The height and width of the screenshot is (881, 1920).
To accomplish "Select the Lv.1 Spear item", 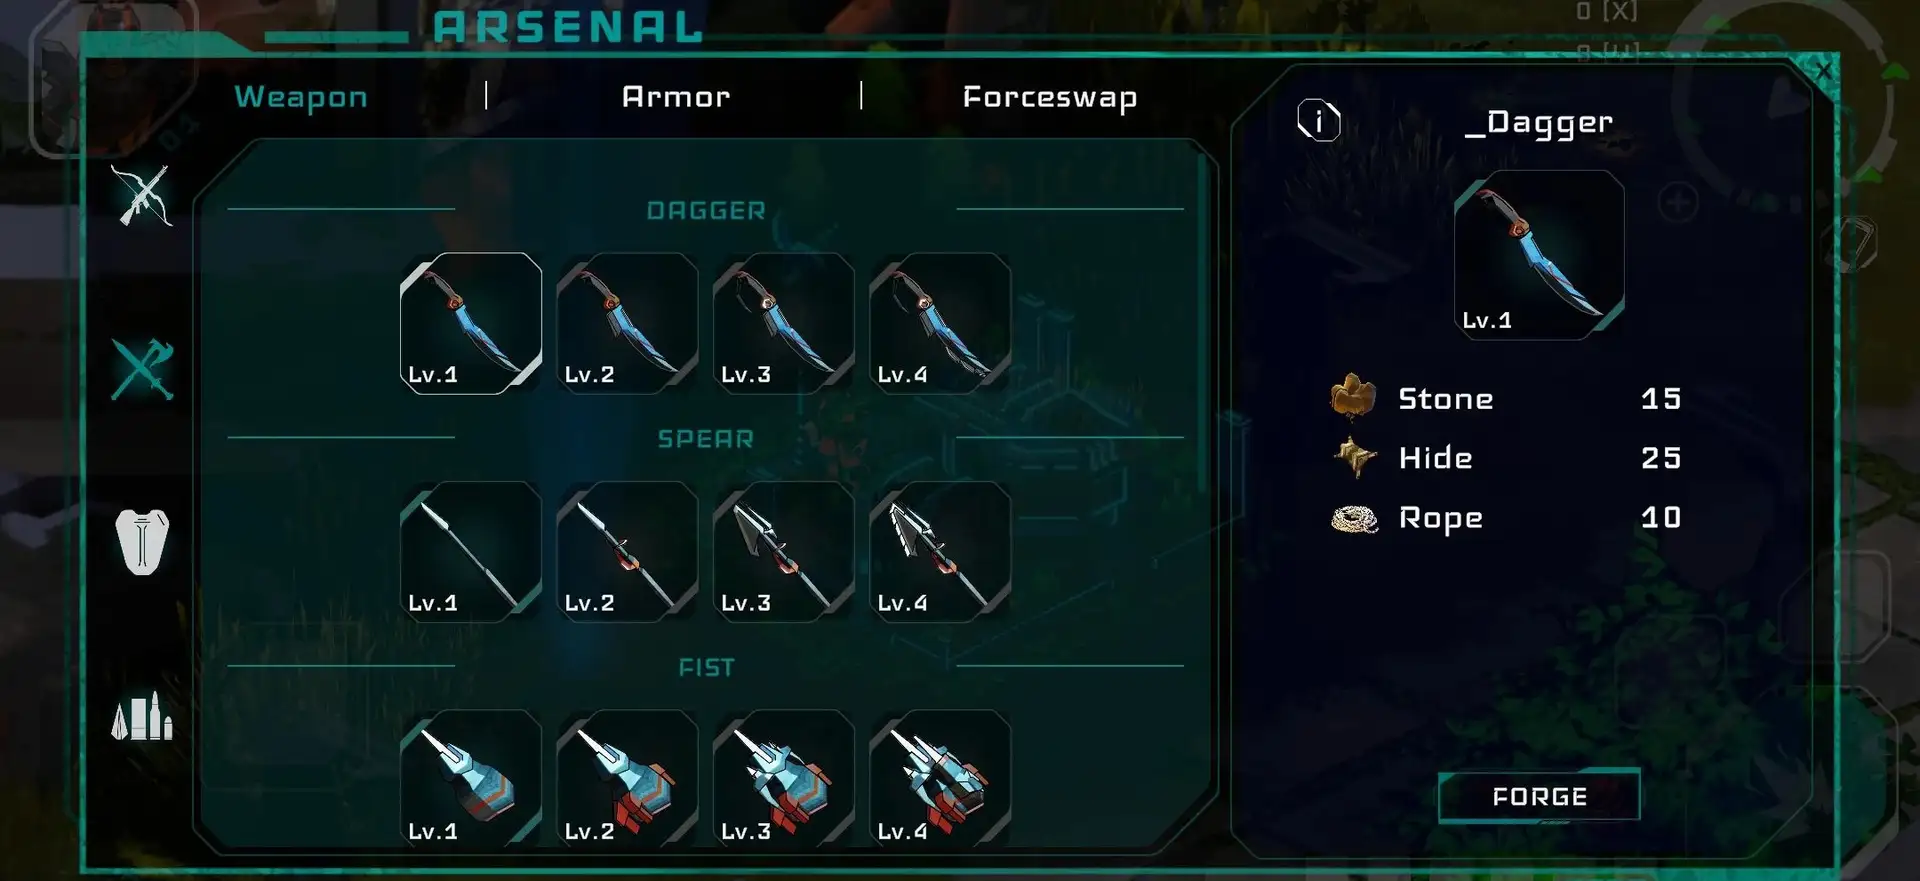I will pyautogui.click(x=471, y=552).
